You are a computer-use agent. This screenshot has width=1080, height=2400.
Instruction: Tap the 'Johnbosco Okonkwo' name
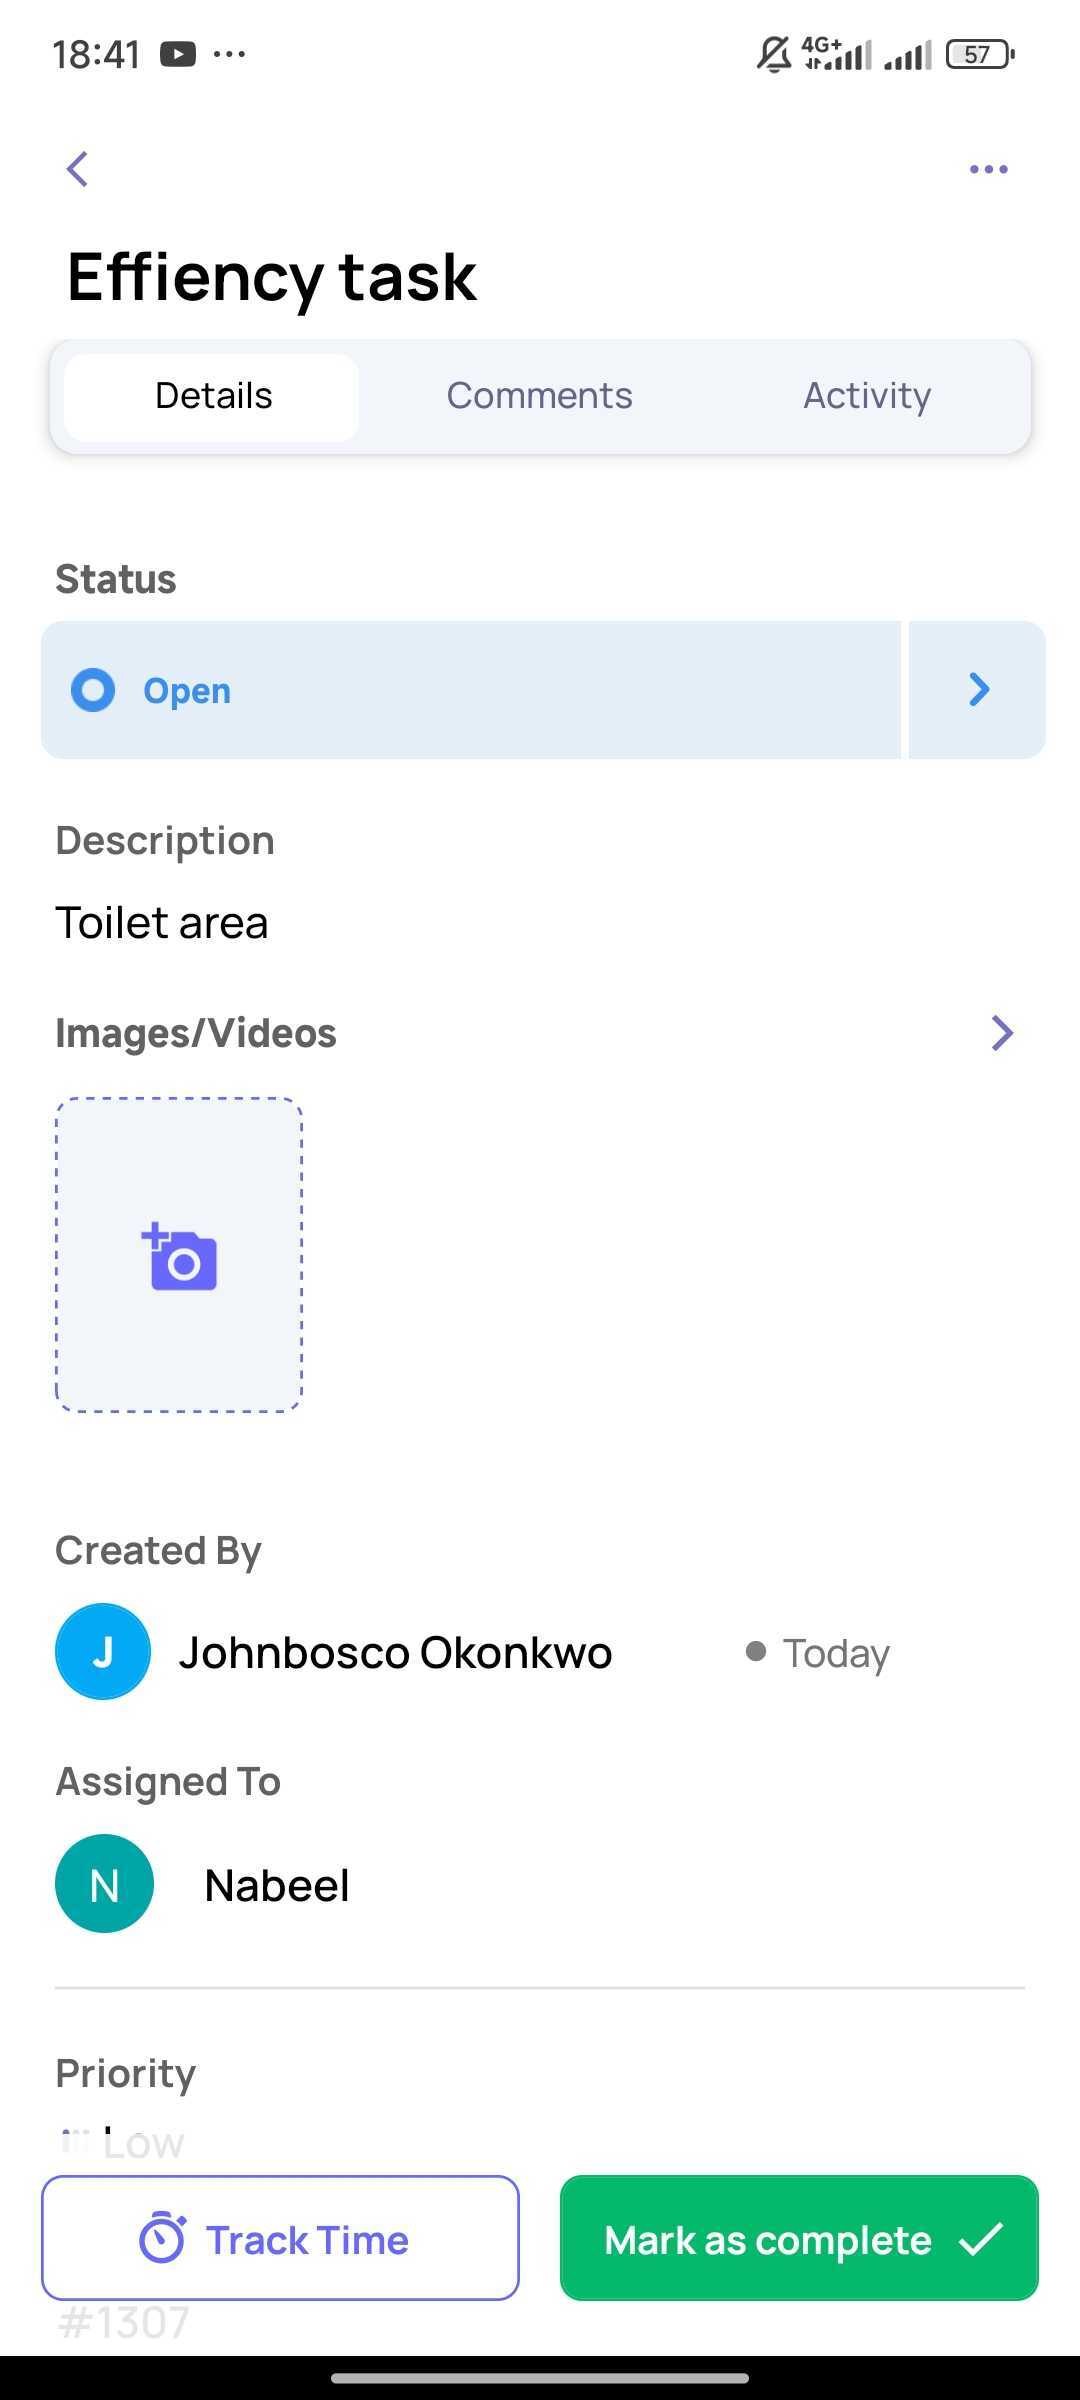pyautogui.click(x=396, y=1652)
